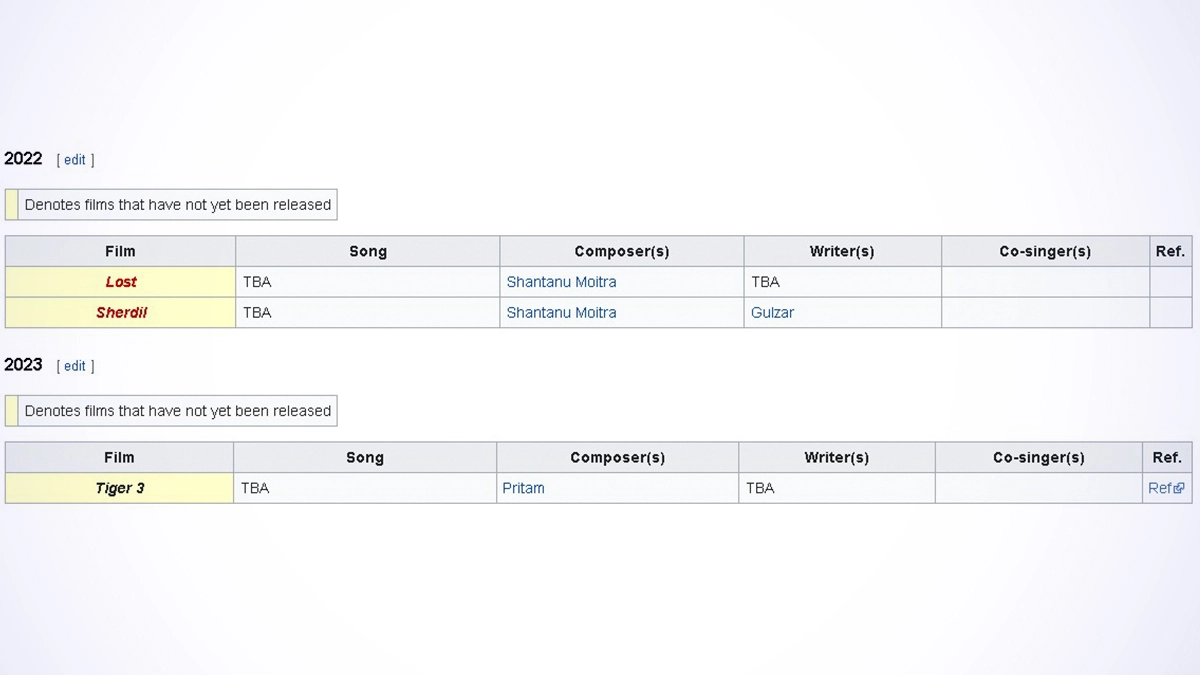Open Shantanu Moitra link in Lost row

pyautogui.click(x=561, y=282)
